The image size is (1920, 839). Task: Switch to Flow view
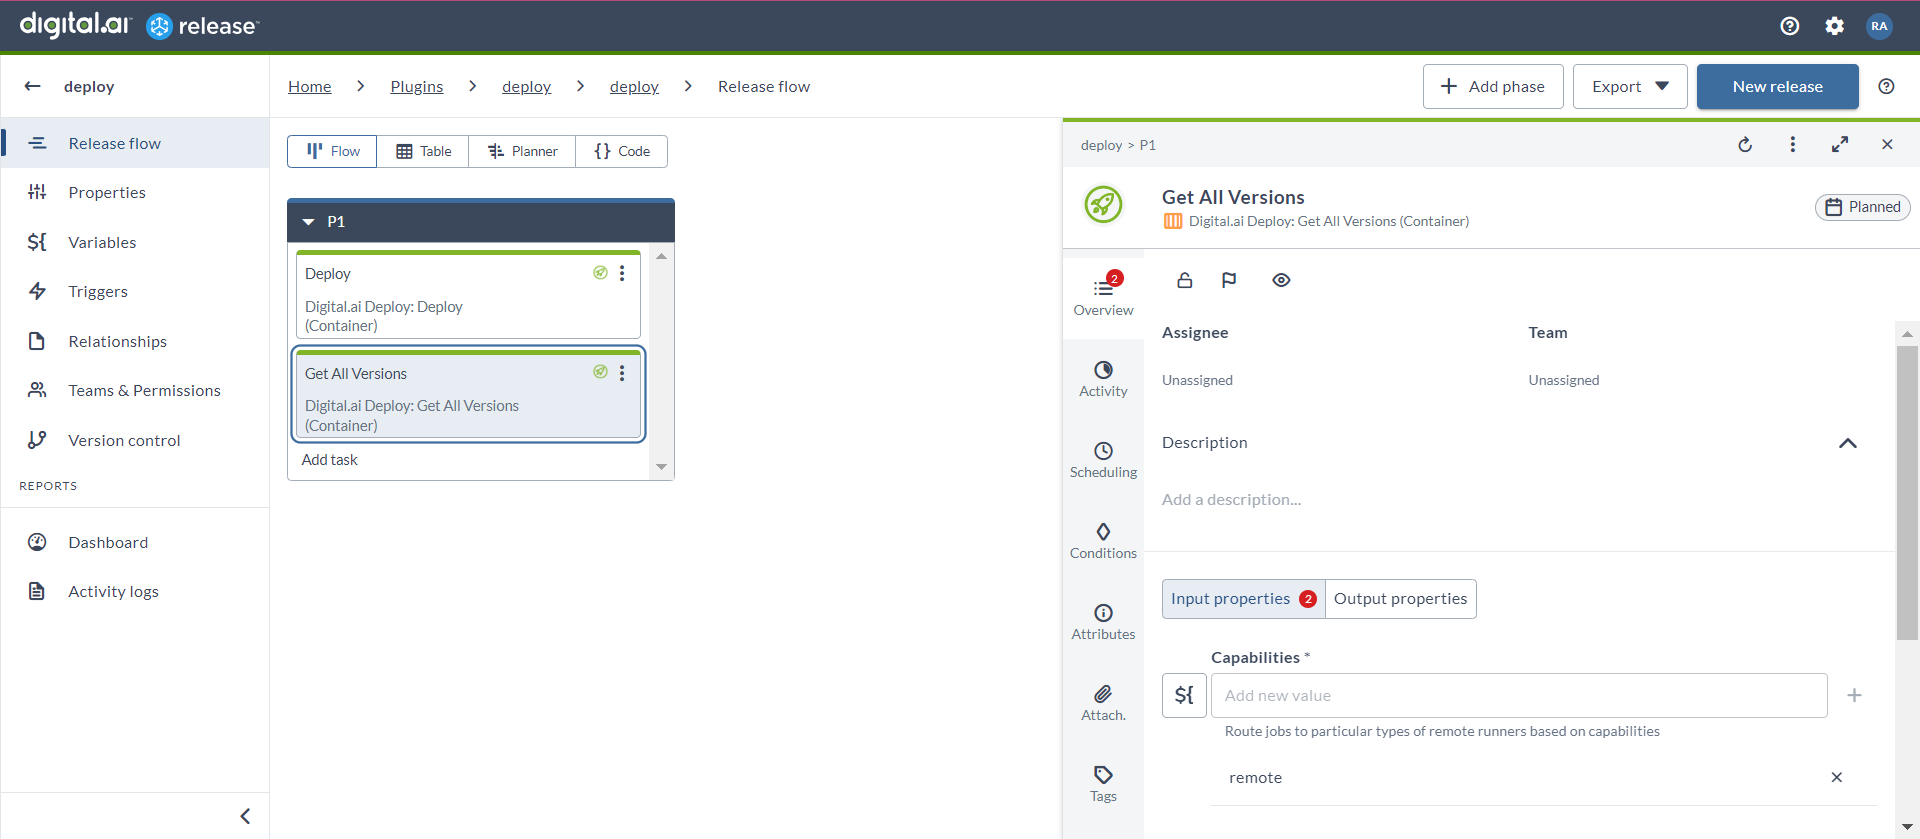tap(332, 151)
